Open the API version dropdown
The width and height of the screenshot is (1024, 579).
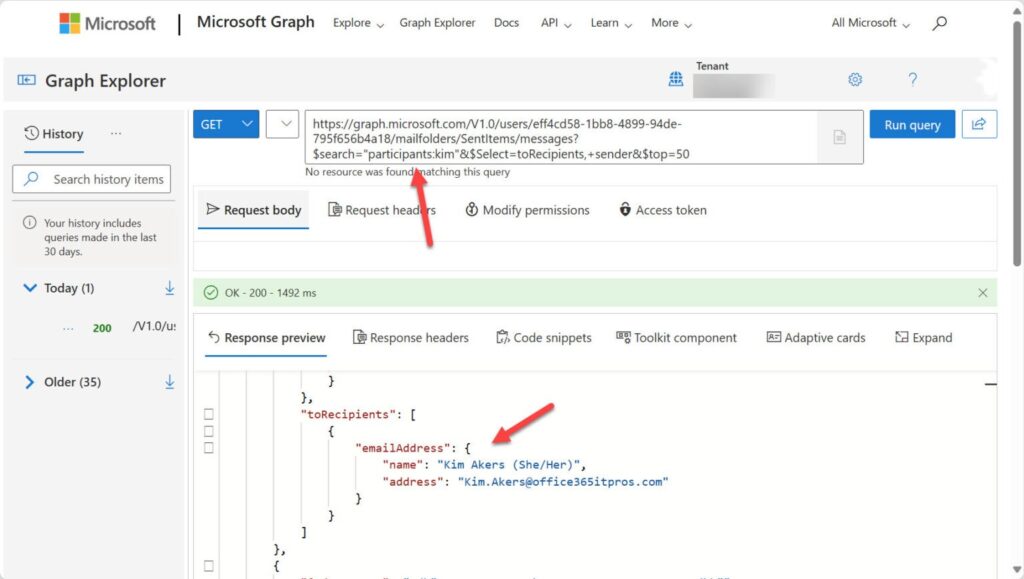coord(283,124)
